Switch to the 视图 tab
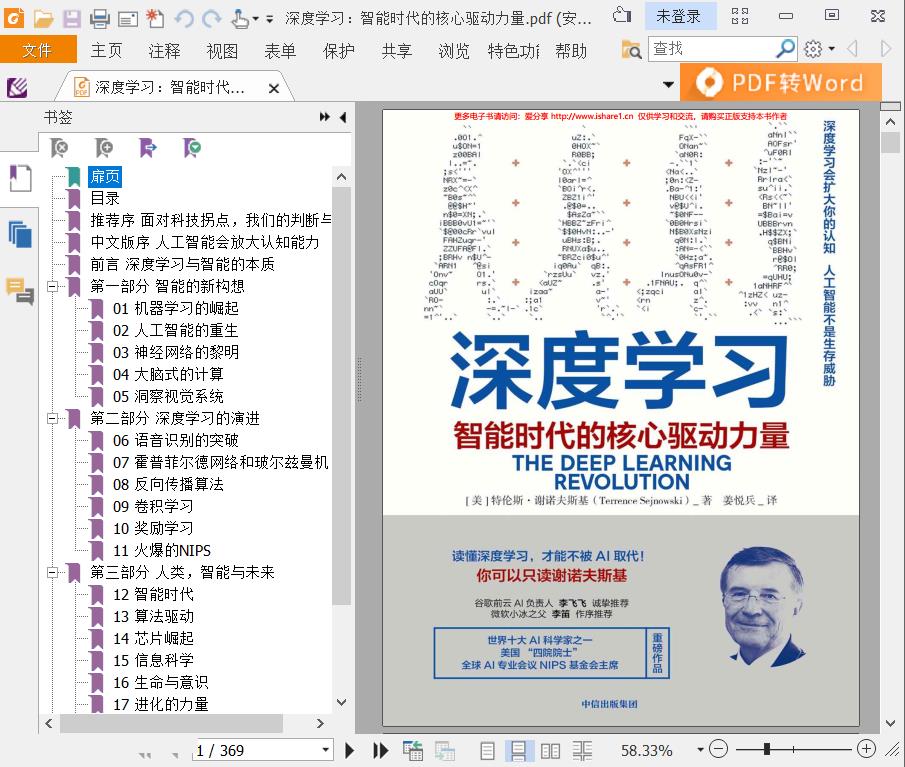 (x=222, y=51)
